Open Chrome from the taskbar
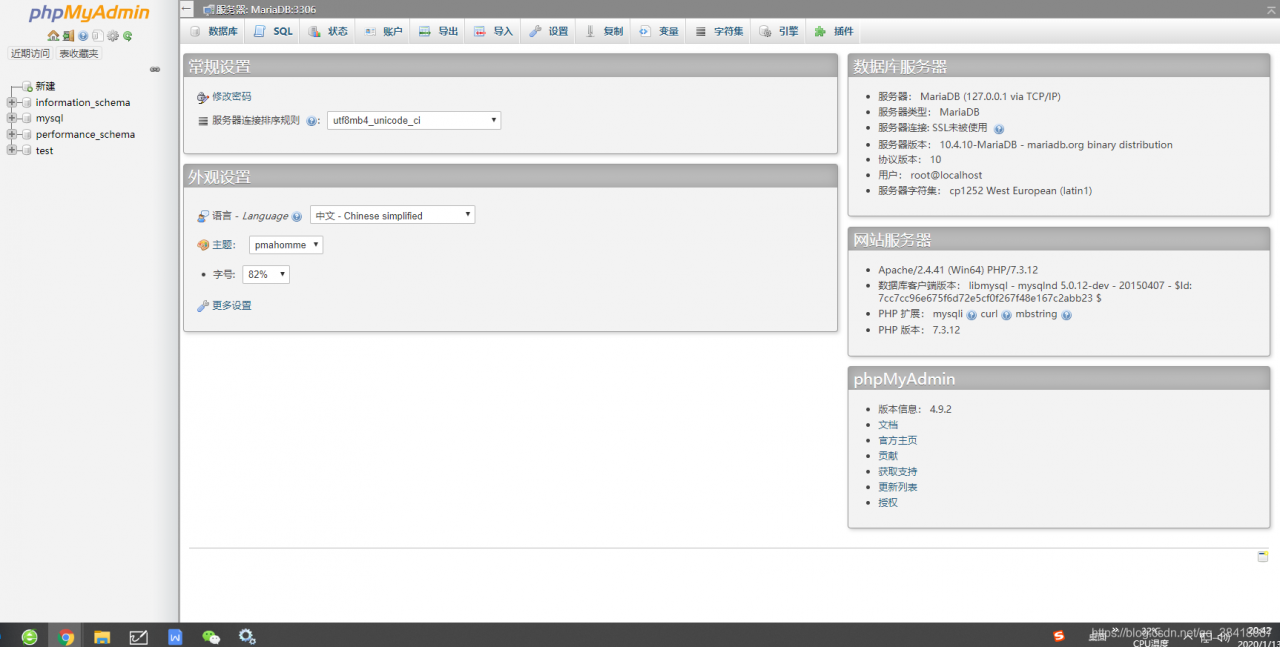The height and width of the screenshot is (647, 1280). coord(66,636)
